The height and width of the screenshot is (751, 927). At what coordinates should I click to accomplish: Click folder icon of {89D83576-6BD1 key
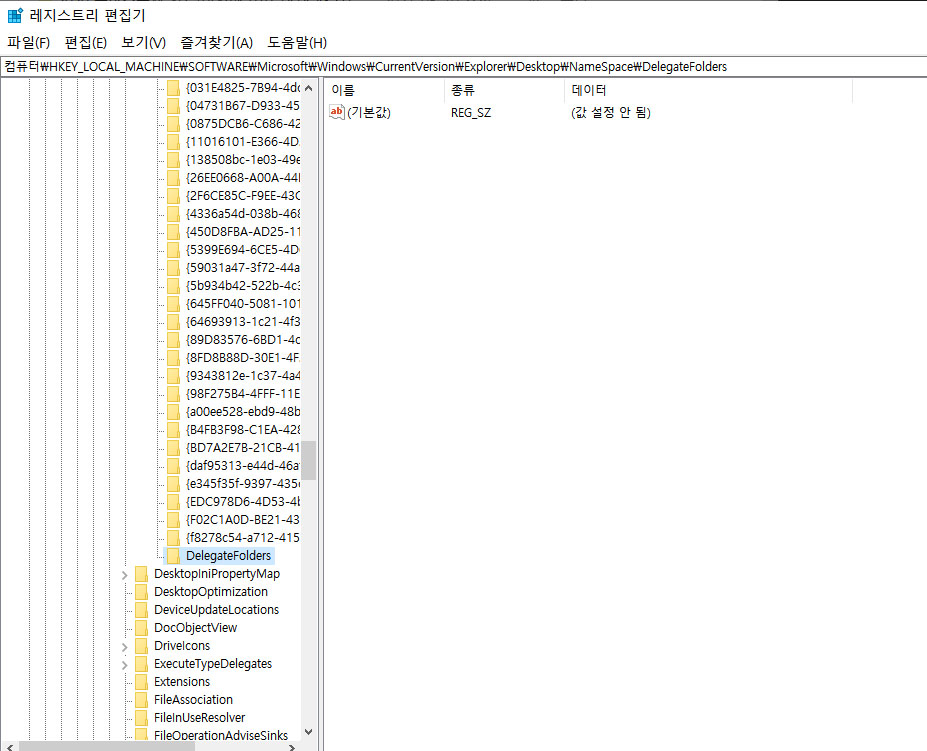(173, 339)
